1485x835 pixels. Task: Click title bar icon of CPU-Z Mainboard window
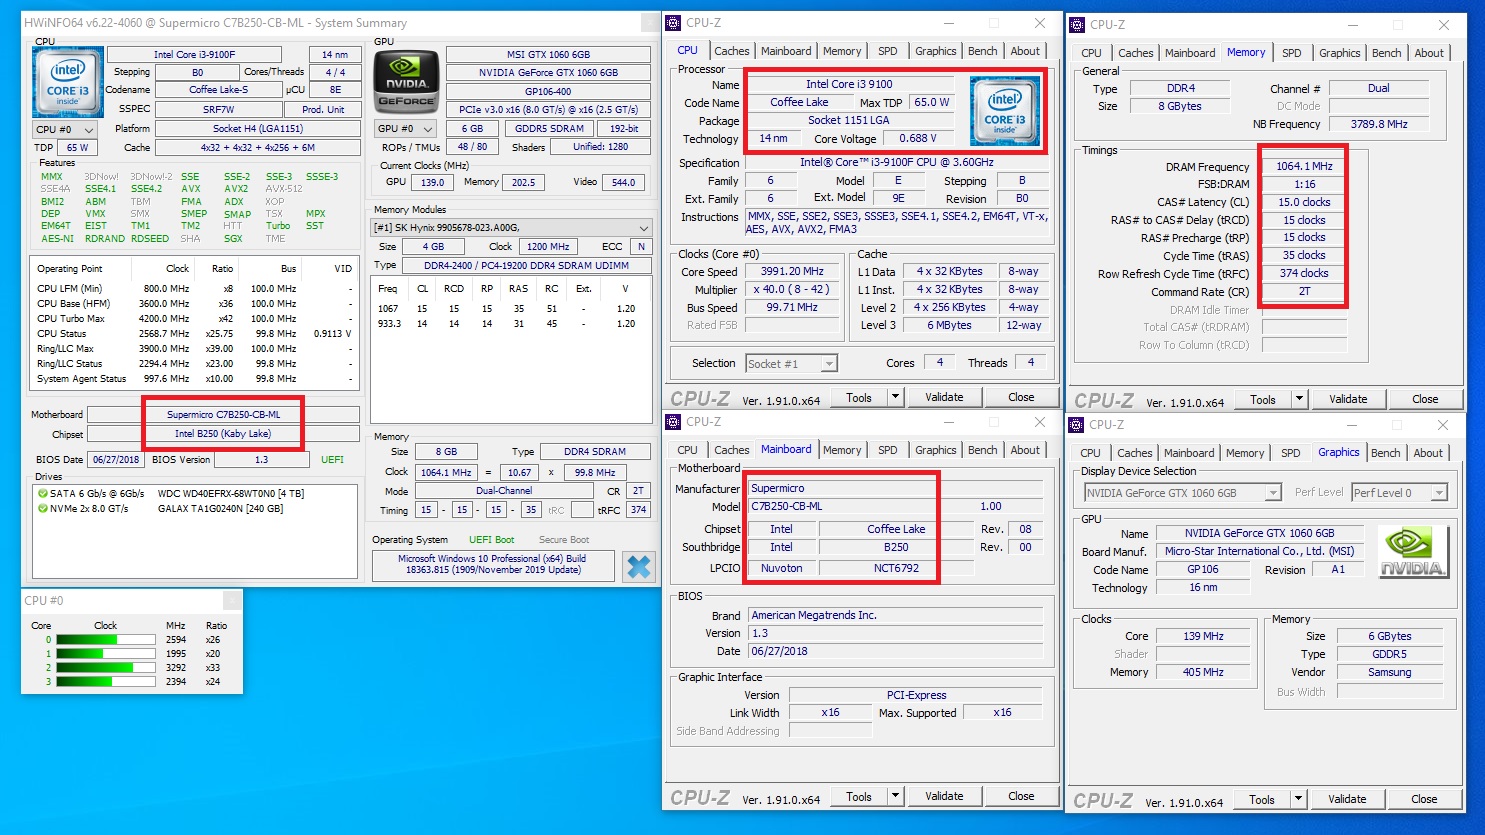[x=674, y=422]
